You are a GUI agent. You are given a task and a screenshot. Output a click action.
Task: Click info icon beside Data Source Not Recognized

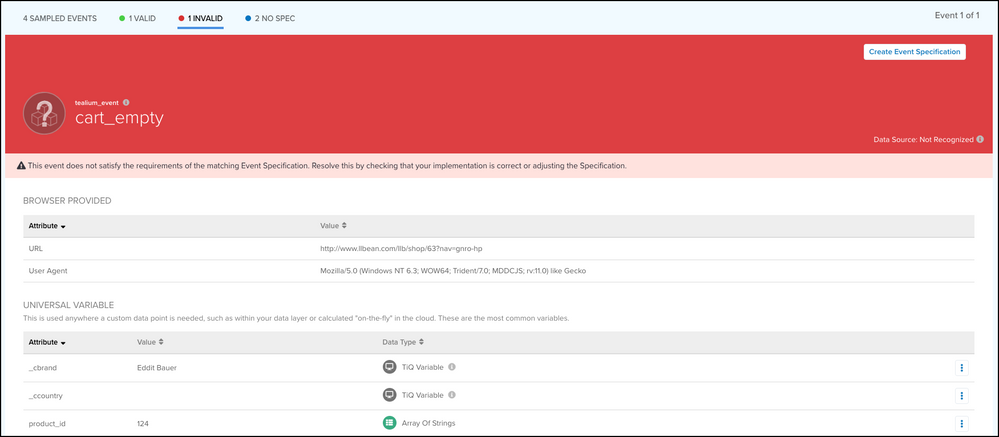[980, 140]
